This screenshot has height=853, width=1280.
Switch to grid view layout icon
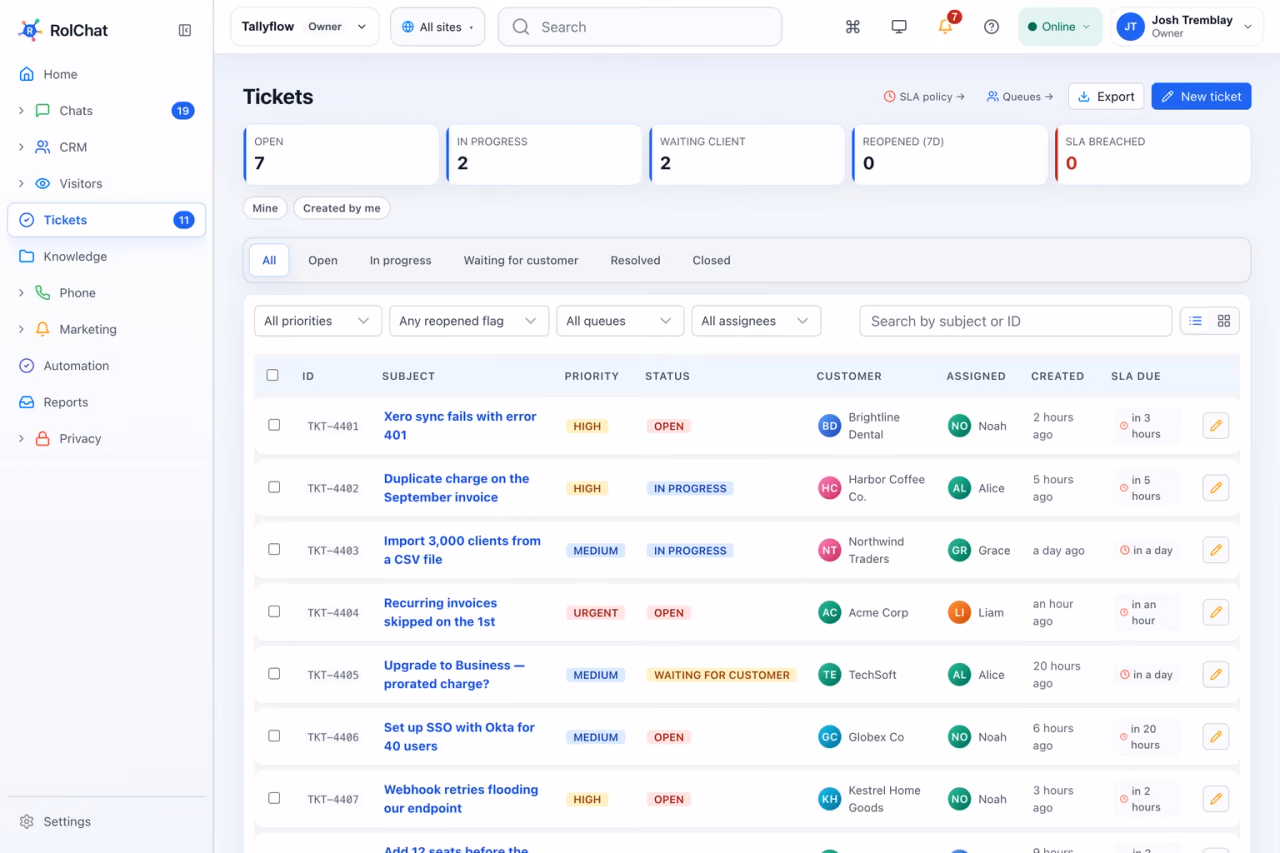[x=1224, y=321]
